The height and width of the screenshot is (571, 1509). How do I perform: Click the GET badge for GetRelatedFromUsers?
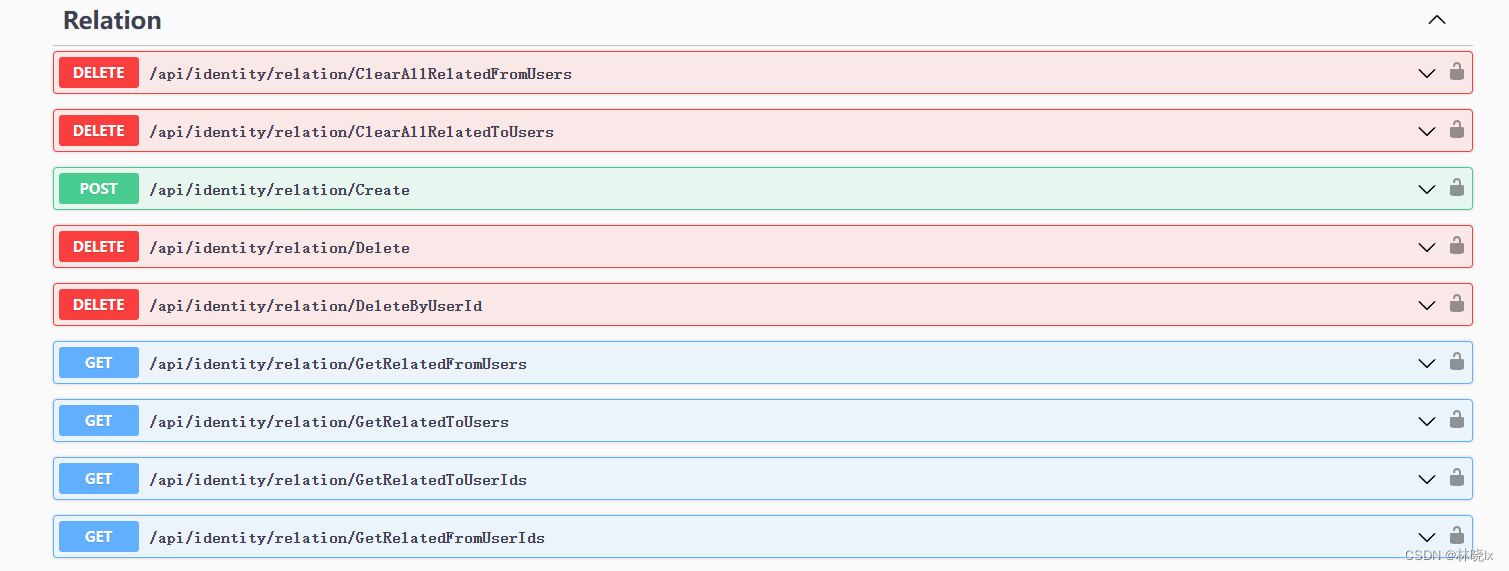point(99,363)
